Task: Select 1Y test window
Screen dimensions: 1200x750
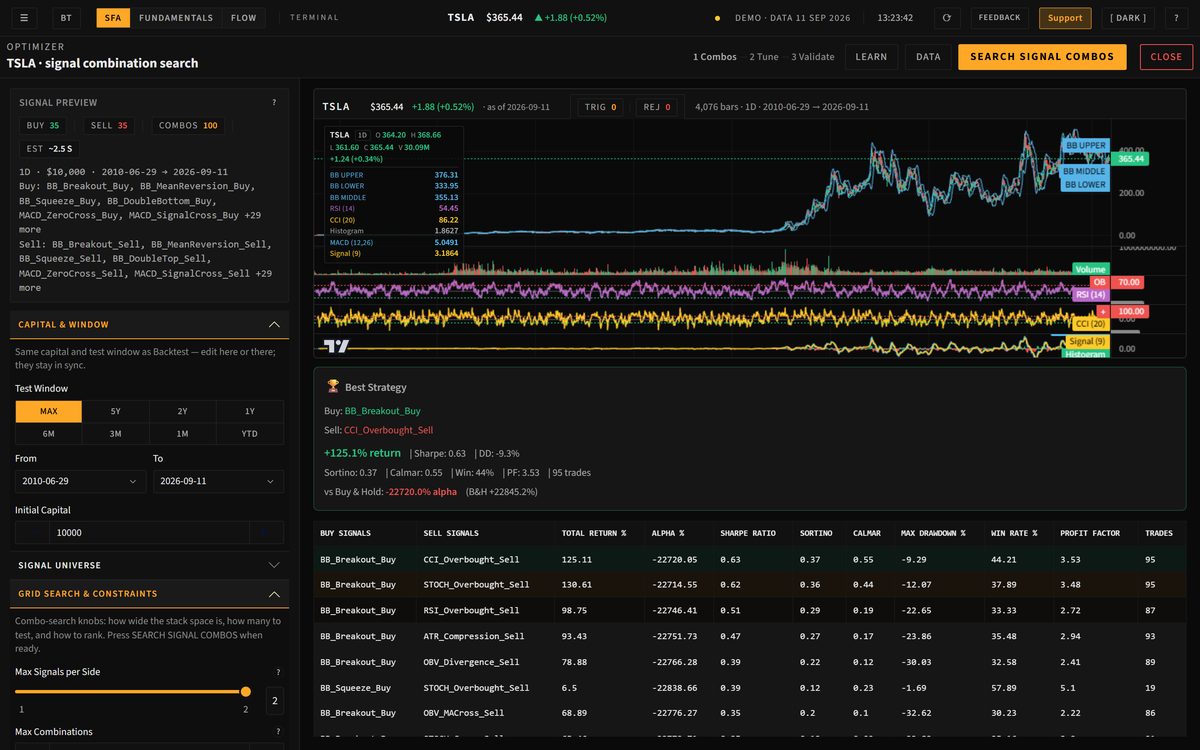Action: tap(250, 411)
